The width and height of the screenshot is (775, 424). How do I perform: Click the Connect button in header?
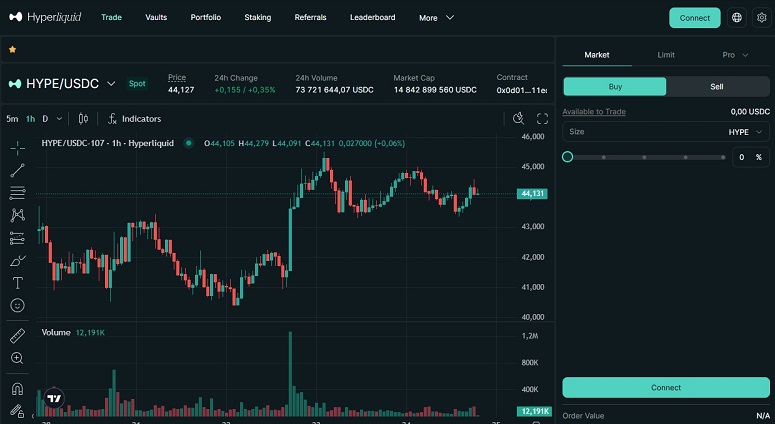(x=694, y=18)
